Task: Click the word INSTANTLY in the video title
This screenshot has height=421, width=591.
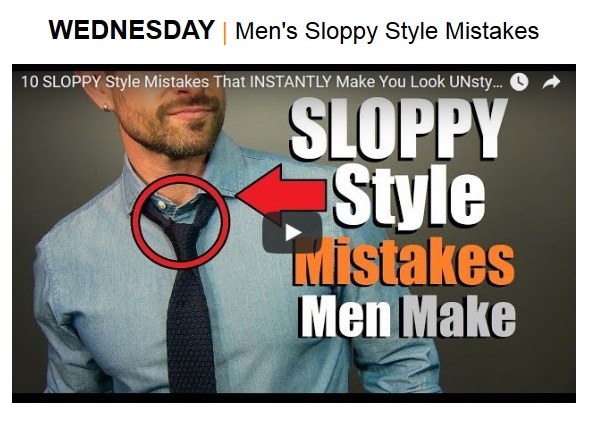Action: 291,82
